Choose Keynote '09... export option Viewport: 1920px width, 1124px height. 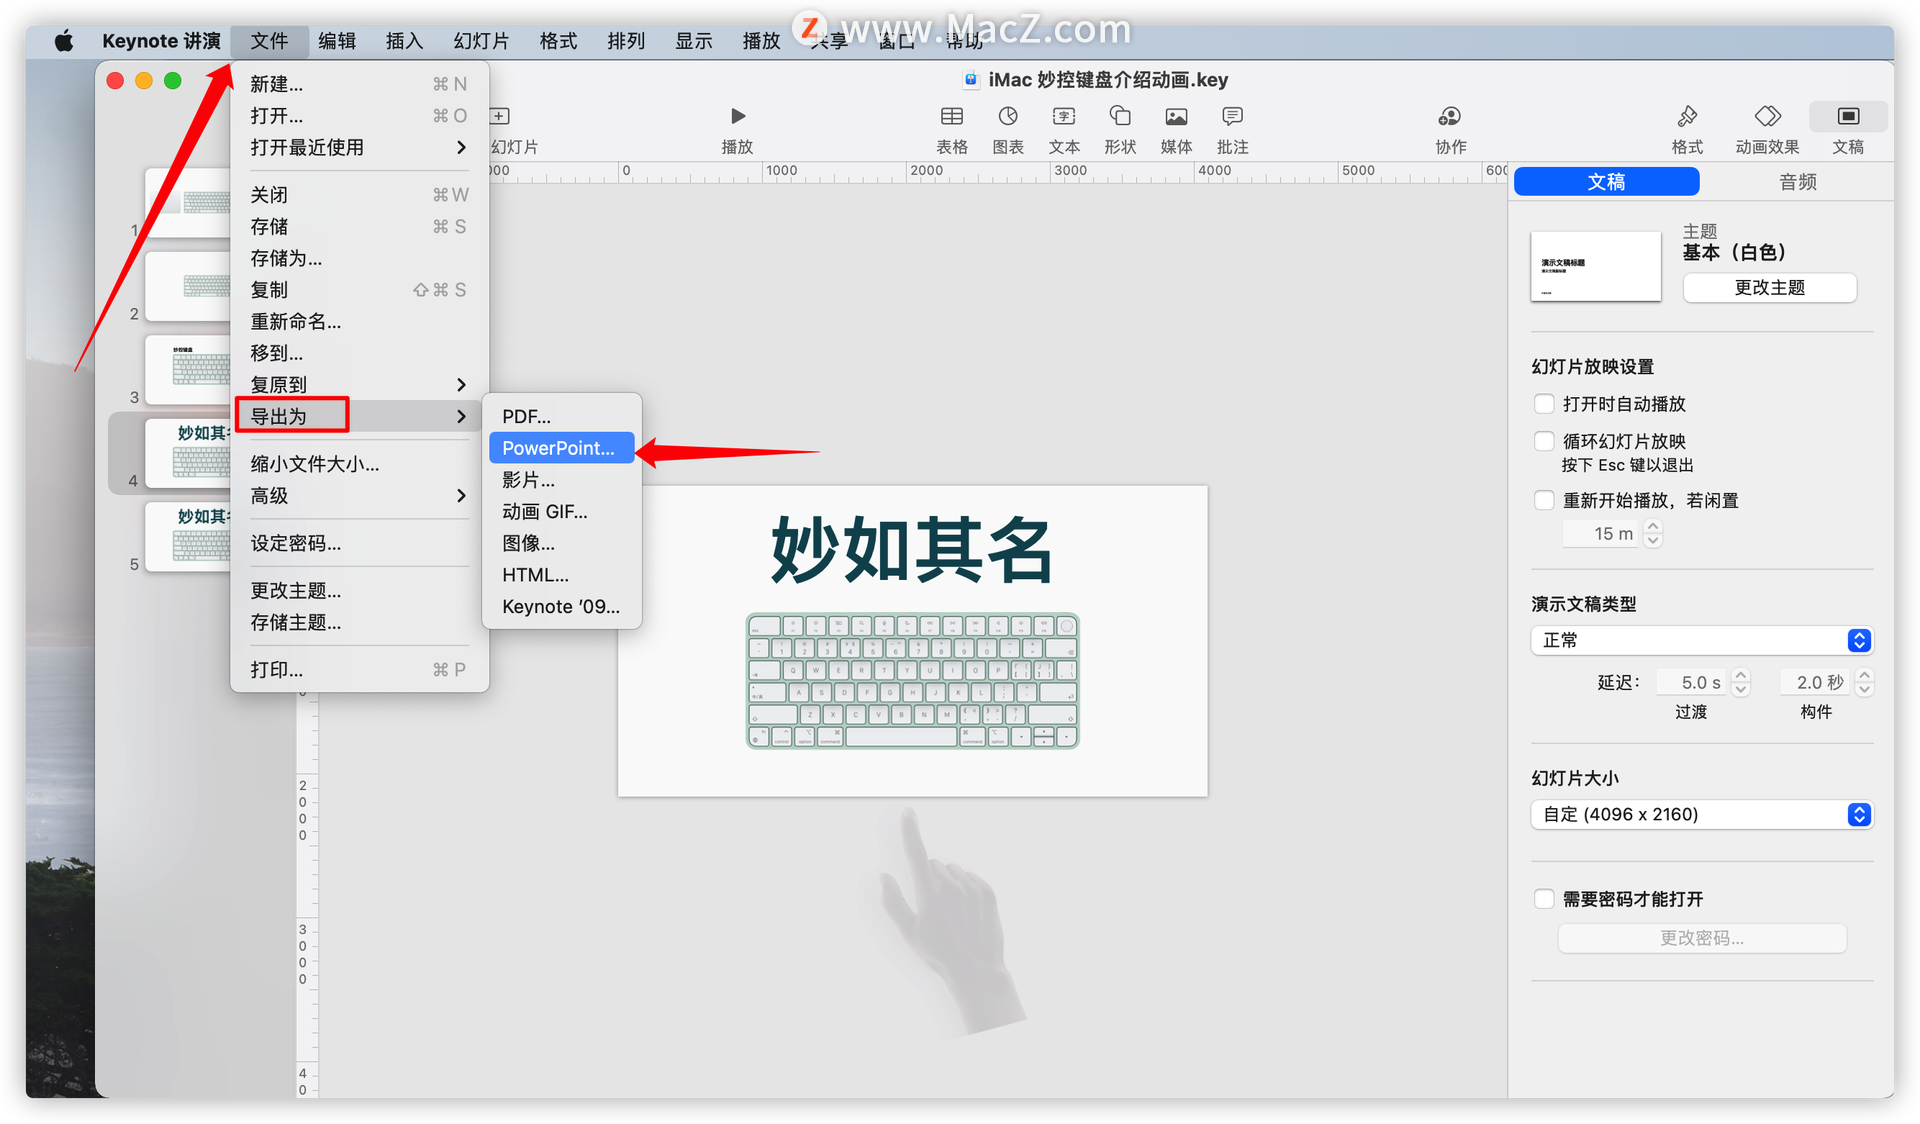(x=561, y=607)
